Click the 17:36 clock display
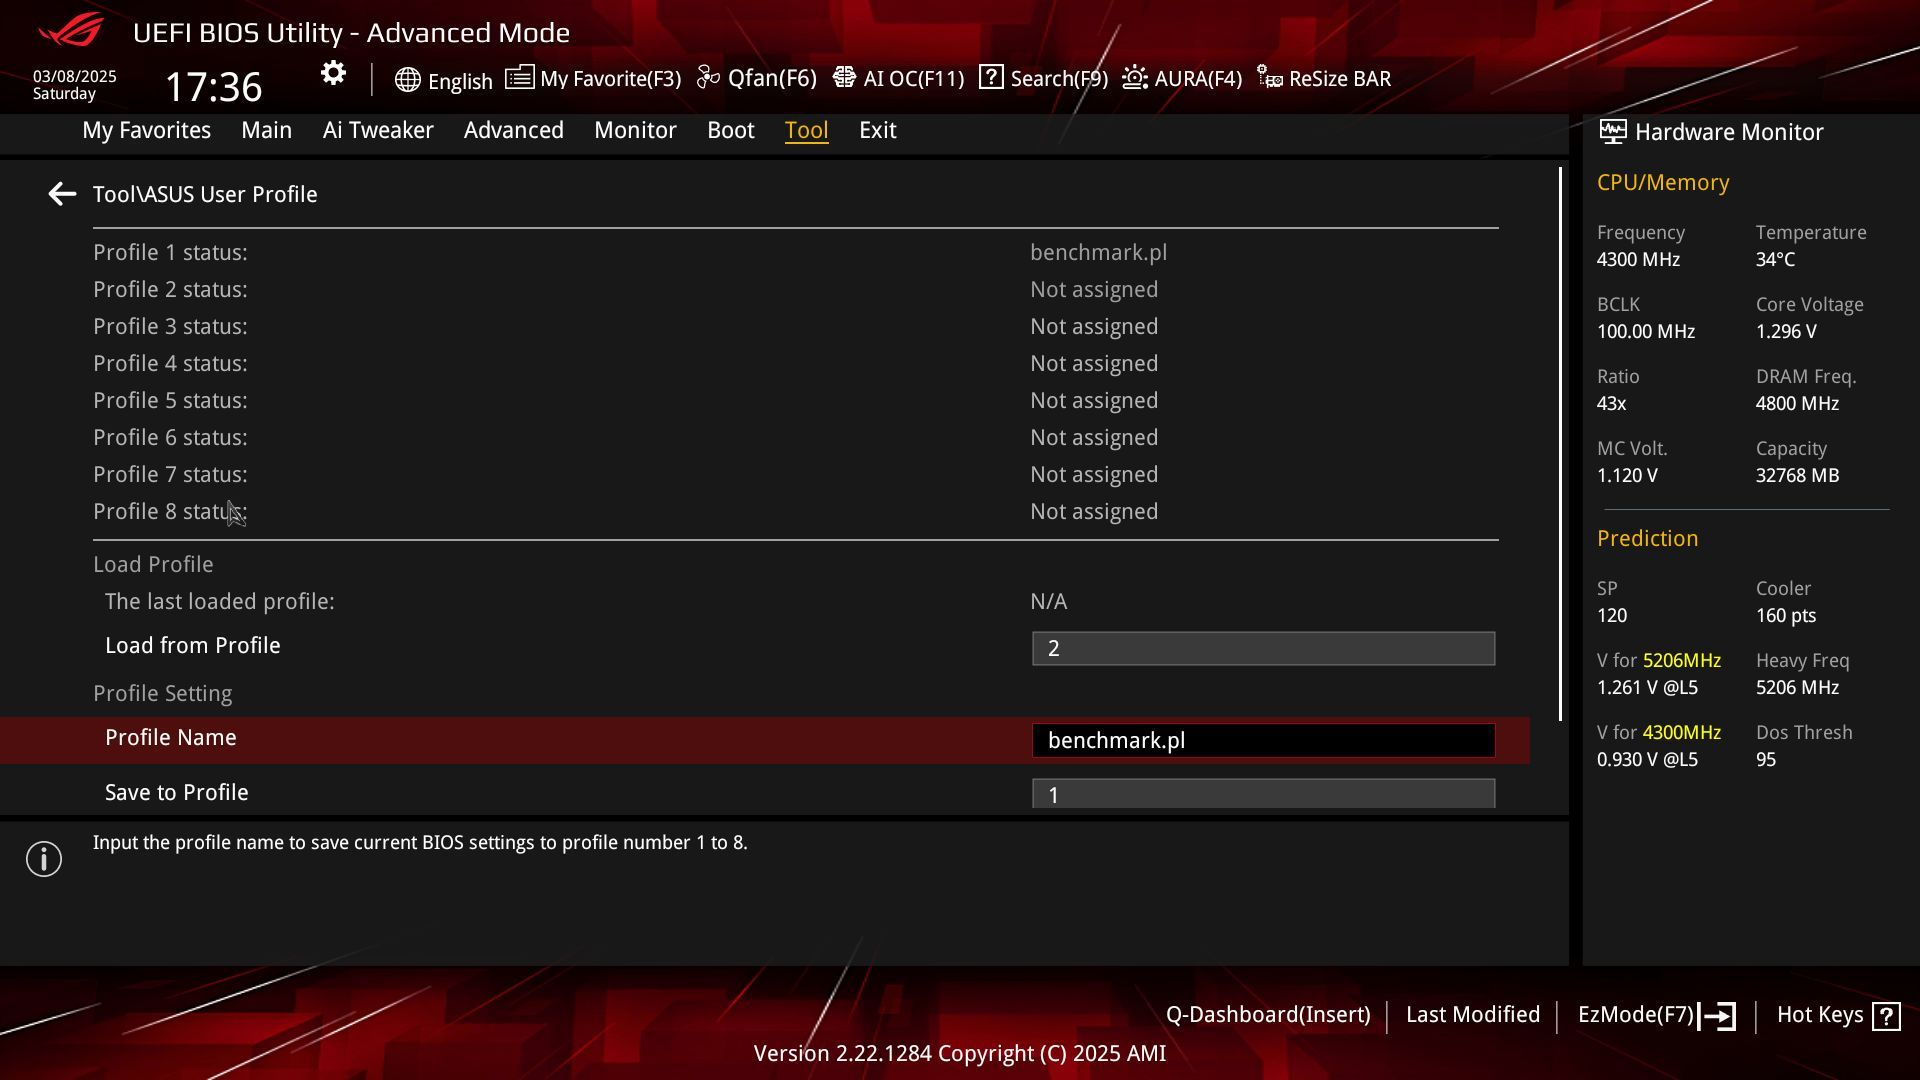Screen dimensions: 1920x1080 [213, 87]
